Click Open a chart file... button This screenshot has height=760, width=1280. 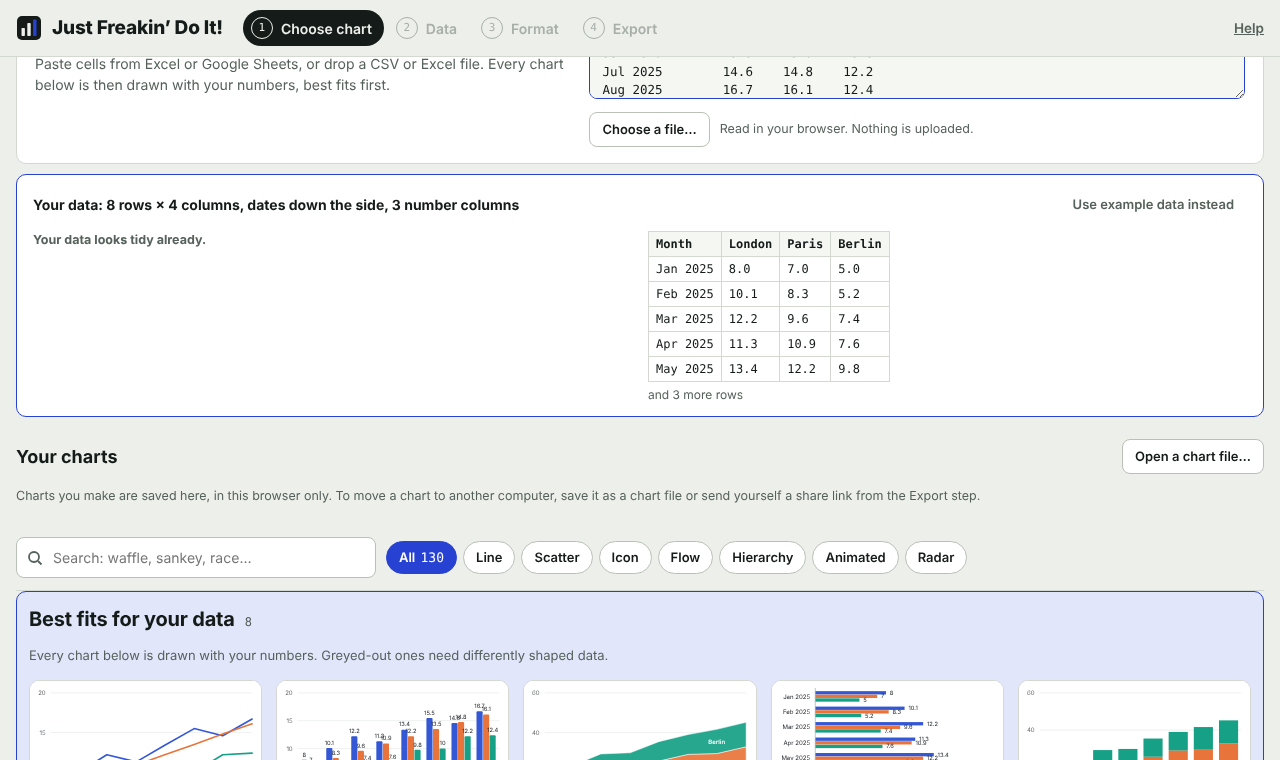[x=1192, y=456]
